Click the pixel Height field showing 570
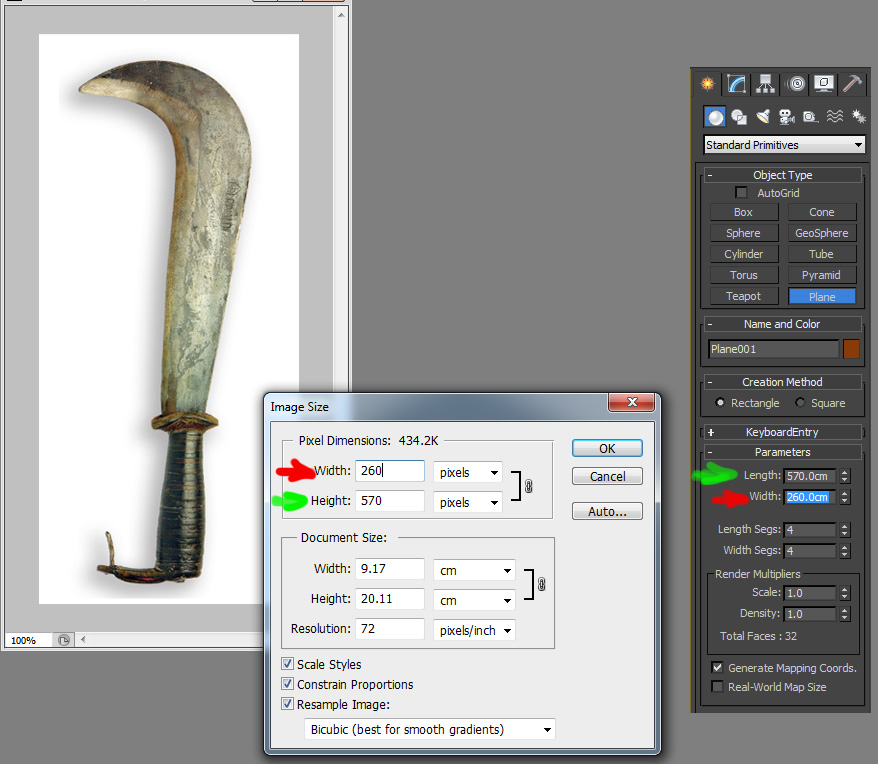878x764 pixels. (x=390, y=501)
